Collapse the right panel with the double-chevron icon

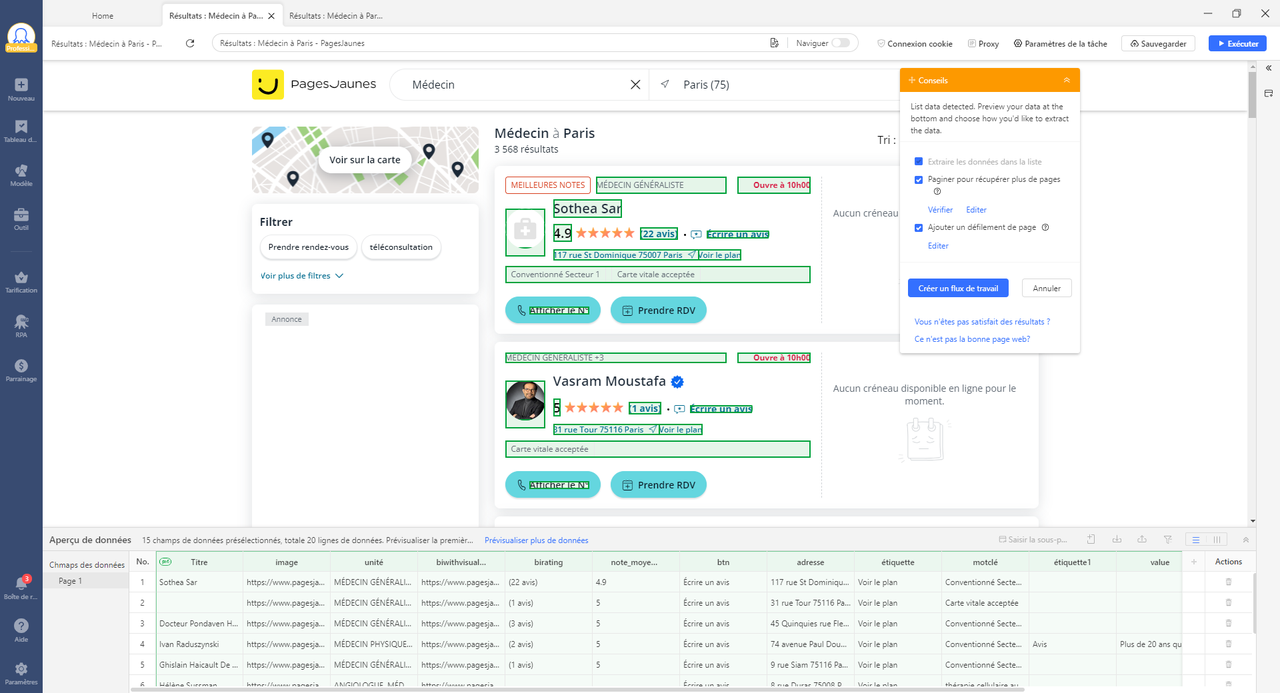pyautogui.click(x=1268, y=69)
